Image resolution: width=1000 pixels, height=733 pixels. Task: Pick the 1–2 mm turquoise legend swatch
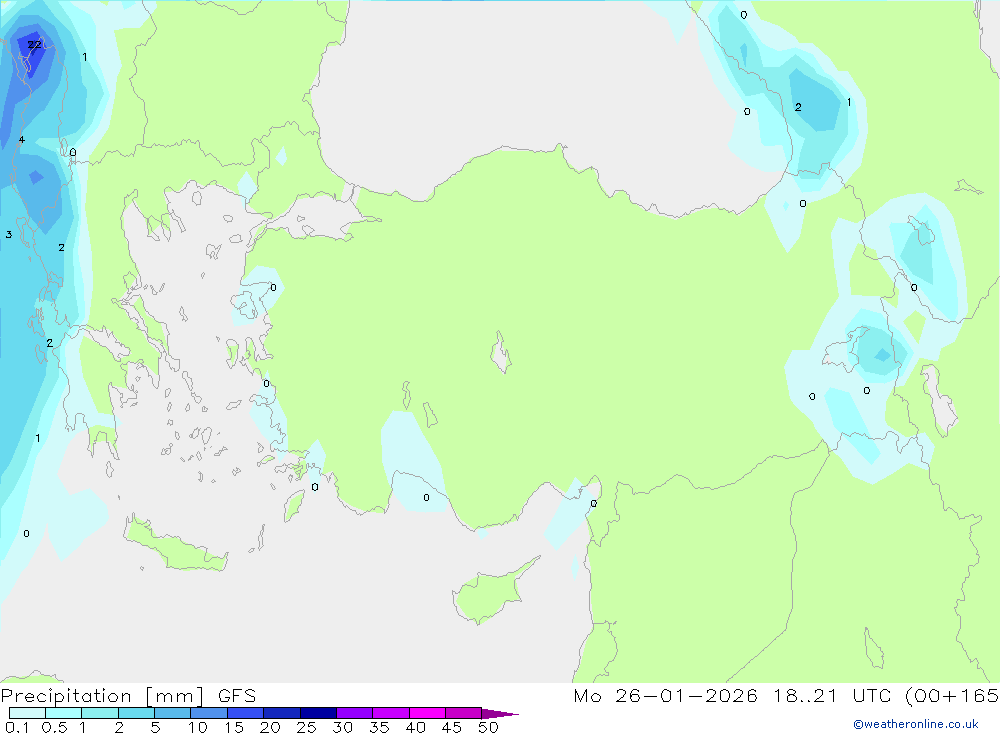pyautogui.click(x=100, y=713)
